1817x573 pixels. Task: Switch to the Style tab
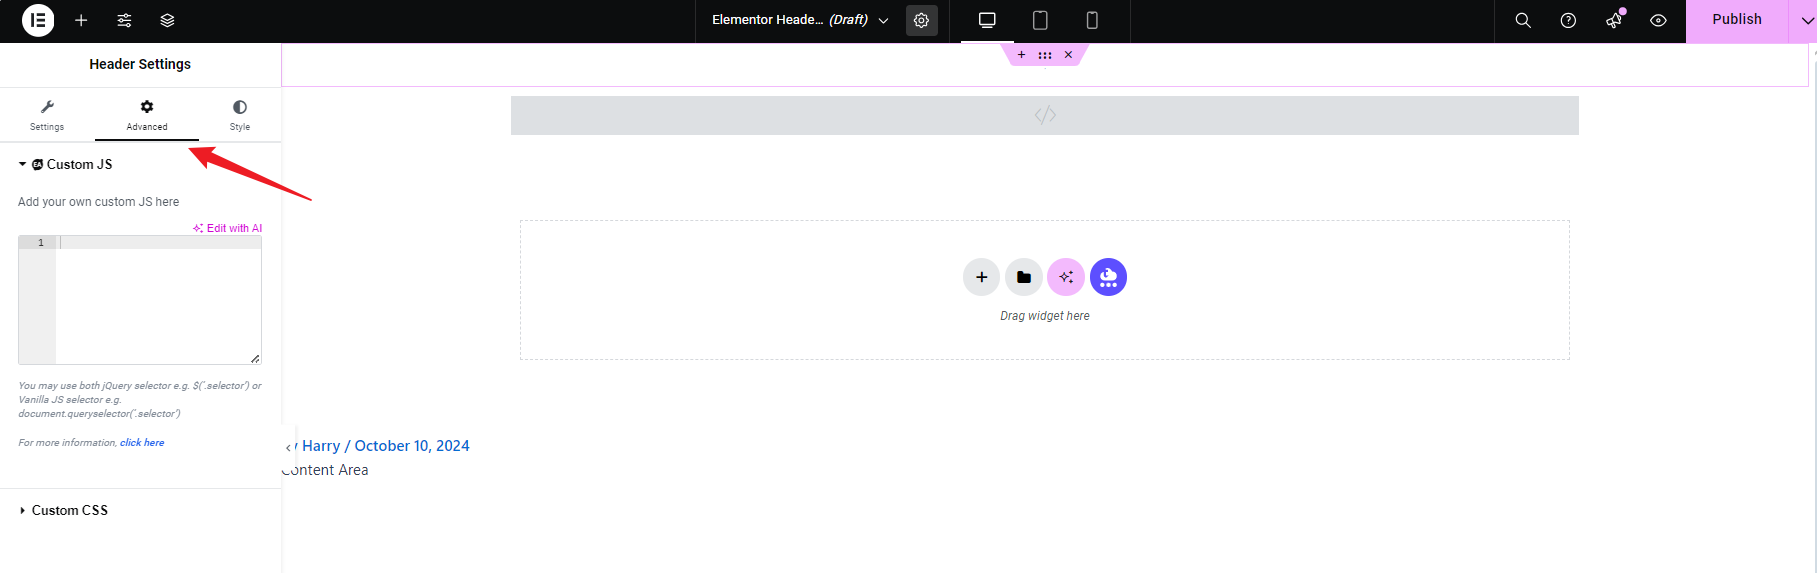coord(240,115)
